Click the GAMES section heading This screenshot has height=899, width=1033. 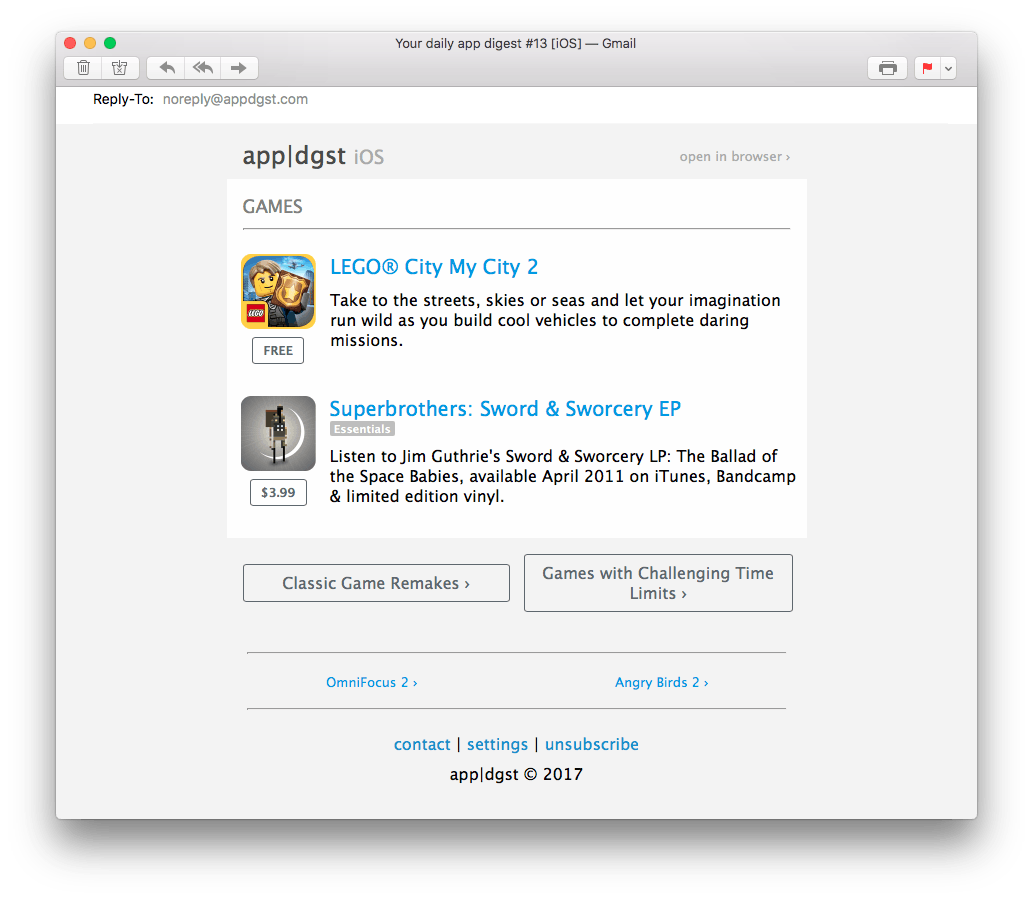point(272,207)
